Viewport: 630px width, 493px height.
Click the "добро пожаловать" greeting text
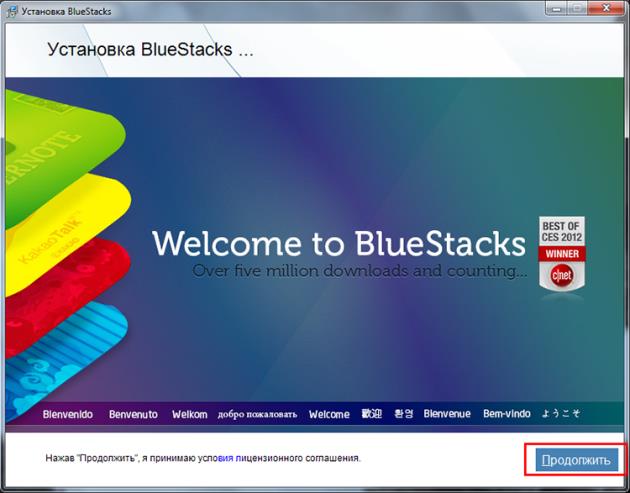coord(257,414)
